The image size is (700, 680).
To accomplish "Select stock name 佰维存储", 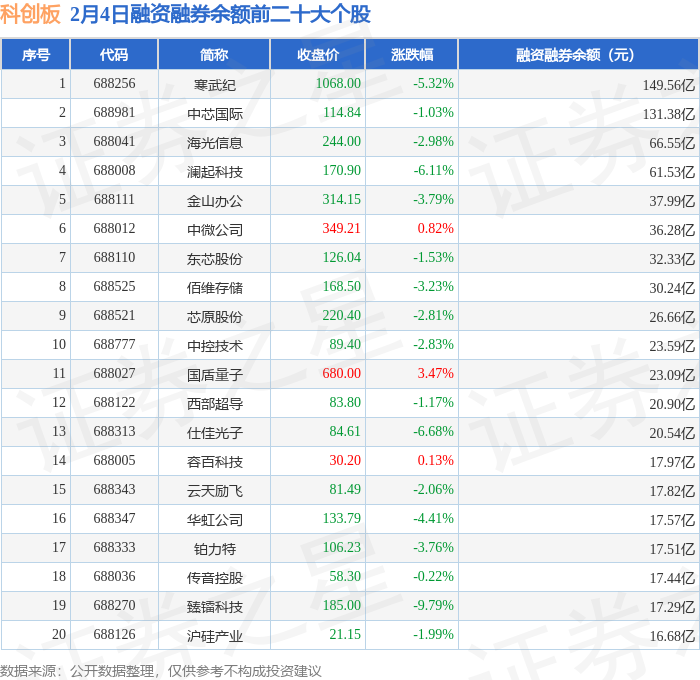I will (x=215, y=288).
